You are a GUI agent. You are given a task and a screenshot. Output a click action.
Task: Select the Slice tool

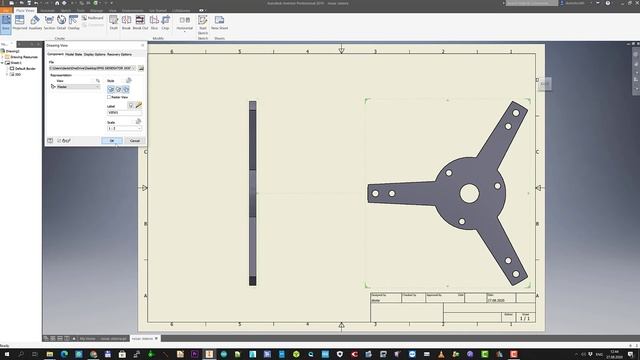tap(154, 23)
